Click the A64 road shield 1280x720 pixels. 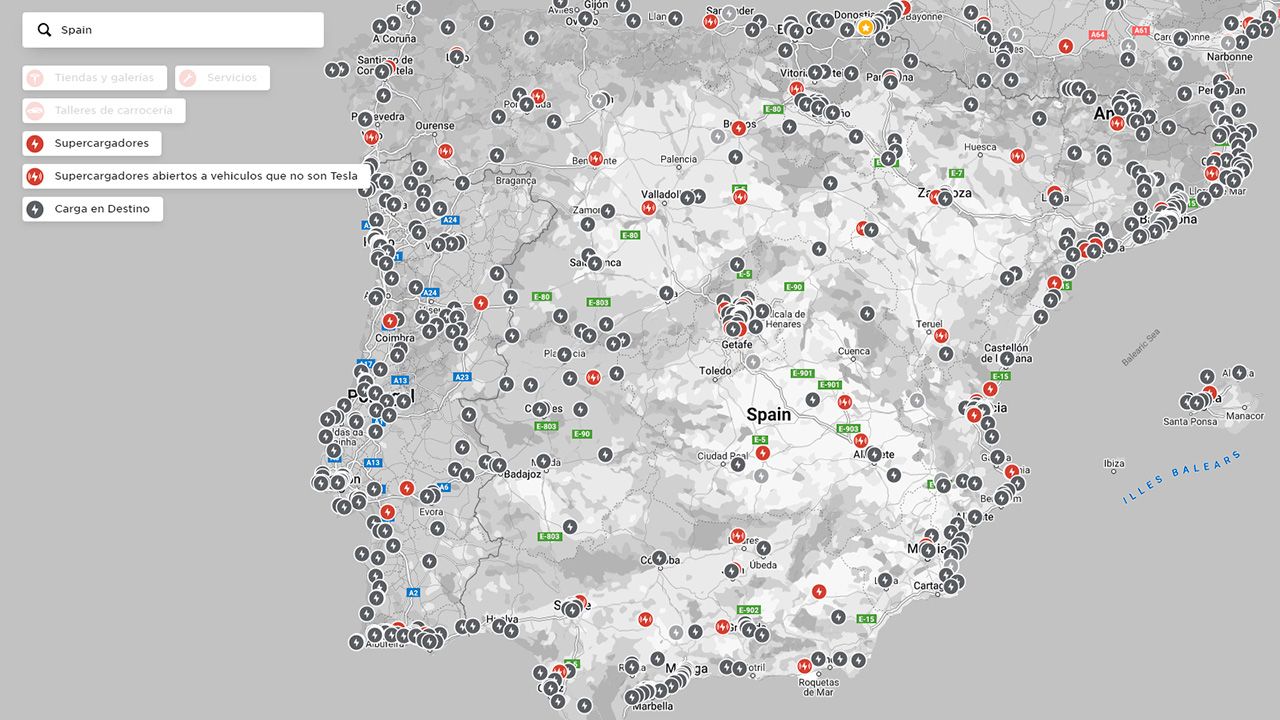pyautogui.click(x=1098, y=34)
